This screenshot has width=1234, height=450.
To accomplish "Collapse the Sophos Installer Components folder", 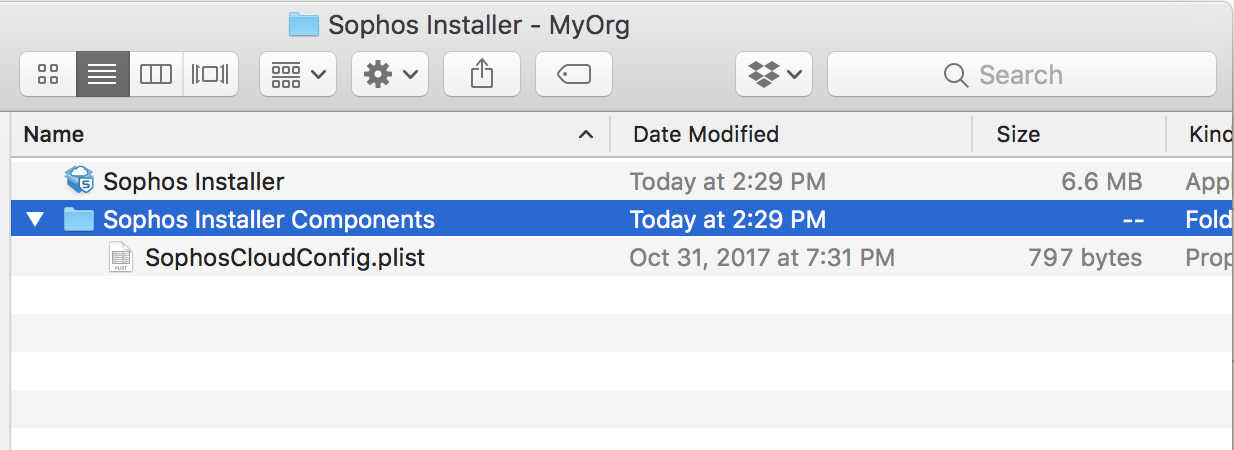I will (36, 220).
